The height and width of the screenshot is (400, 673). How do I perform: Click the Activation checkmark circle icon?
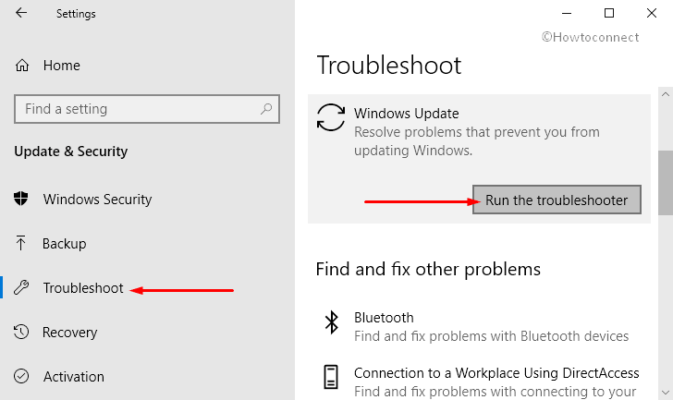coord(21,376)
